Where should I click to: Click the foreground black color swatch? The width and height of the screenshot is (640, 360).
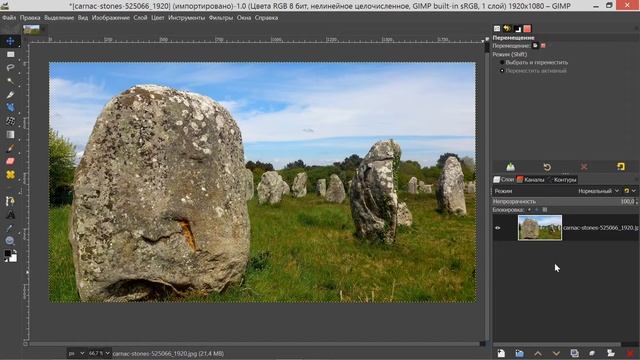[x=7, y=254]
